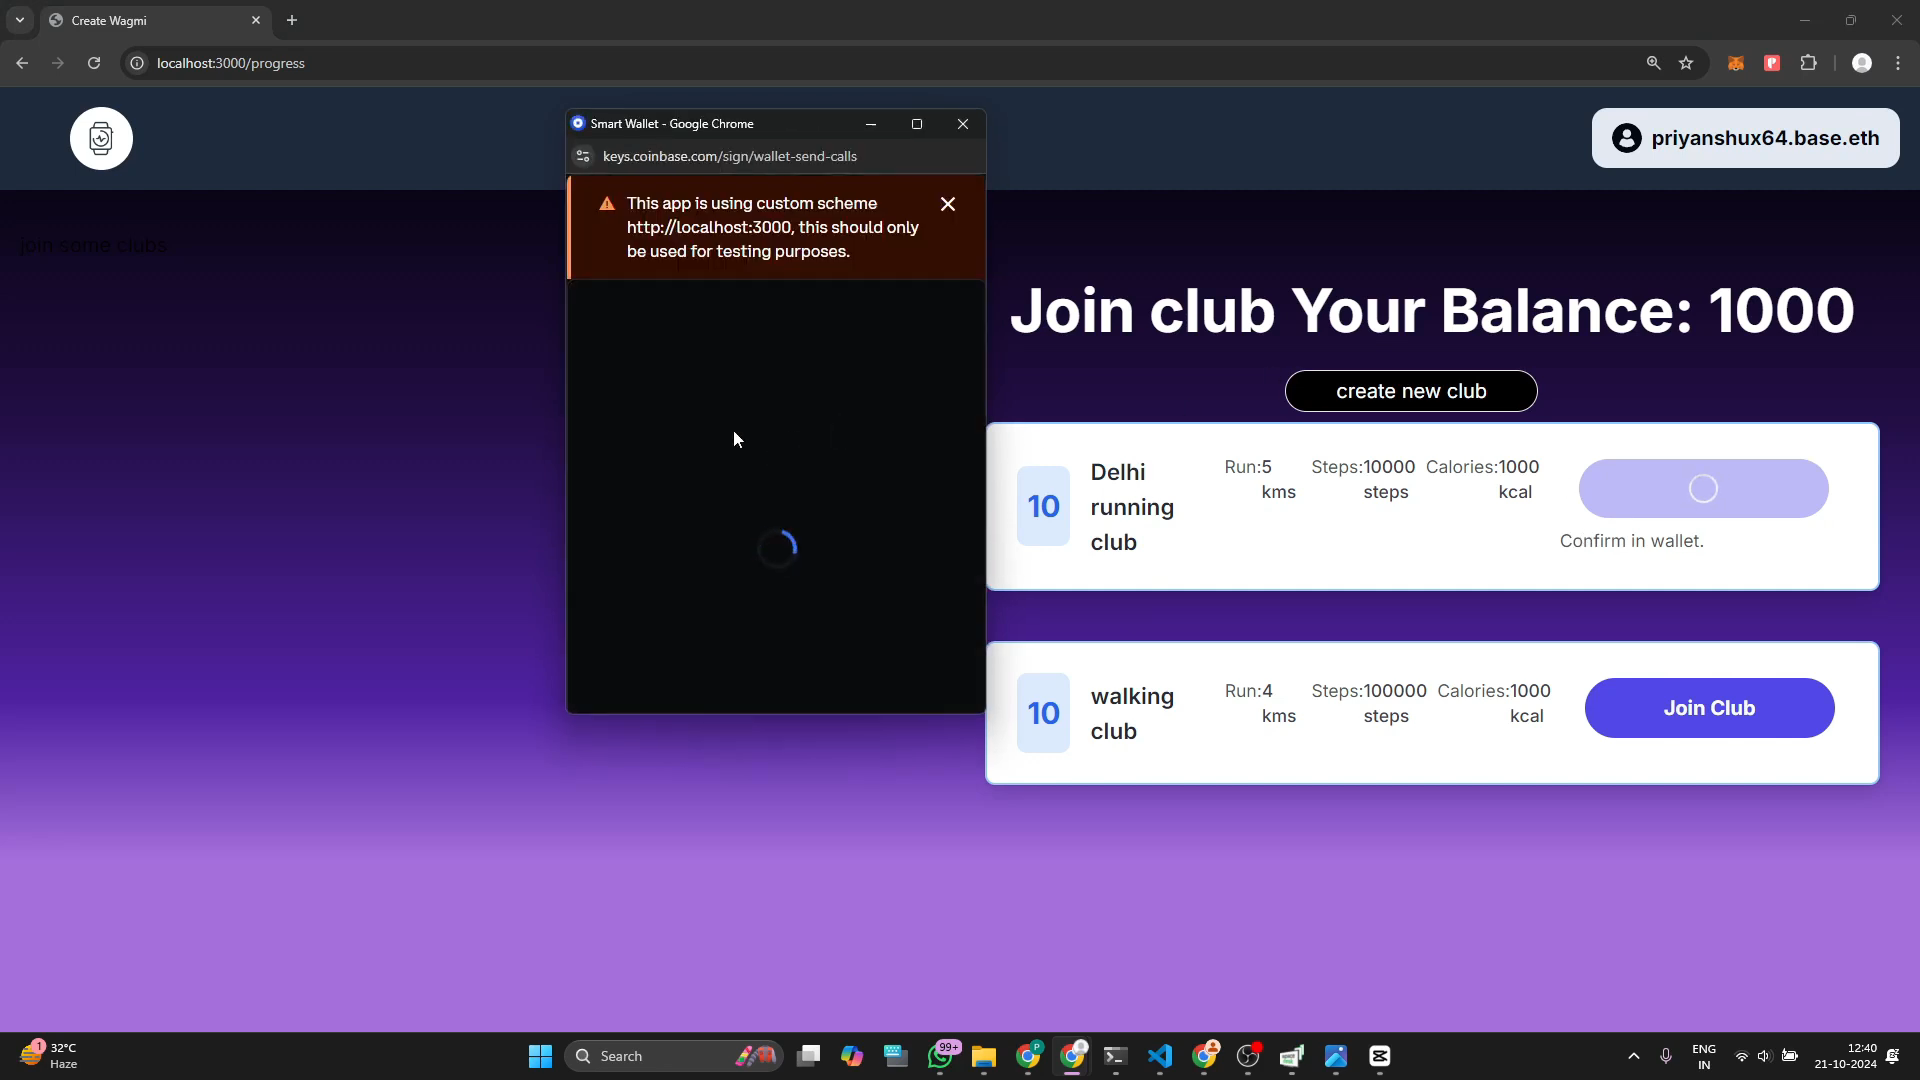Open Chrome's three-dot menu
The height and width of the screenshot is (1080, 1920).
[x=1898, y=63]
